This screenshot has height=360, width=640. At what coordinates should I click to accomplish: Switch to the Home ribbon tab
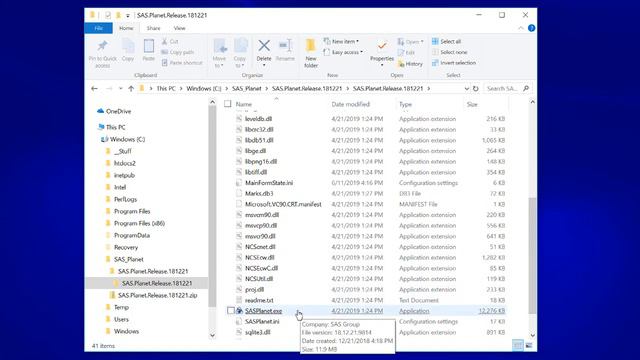[x=126, y=28]
